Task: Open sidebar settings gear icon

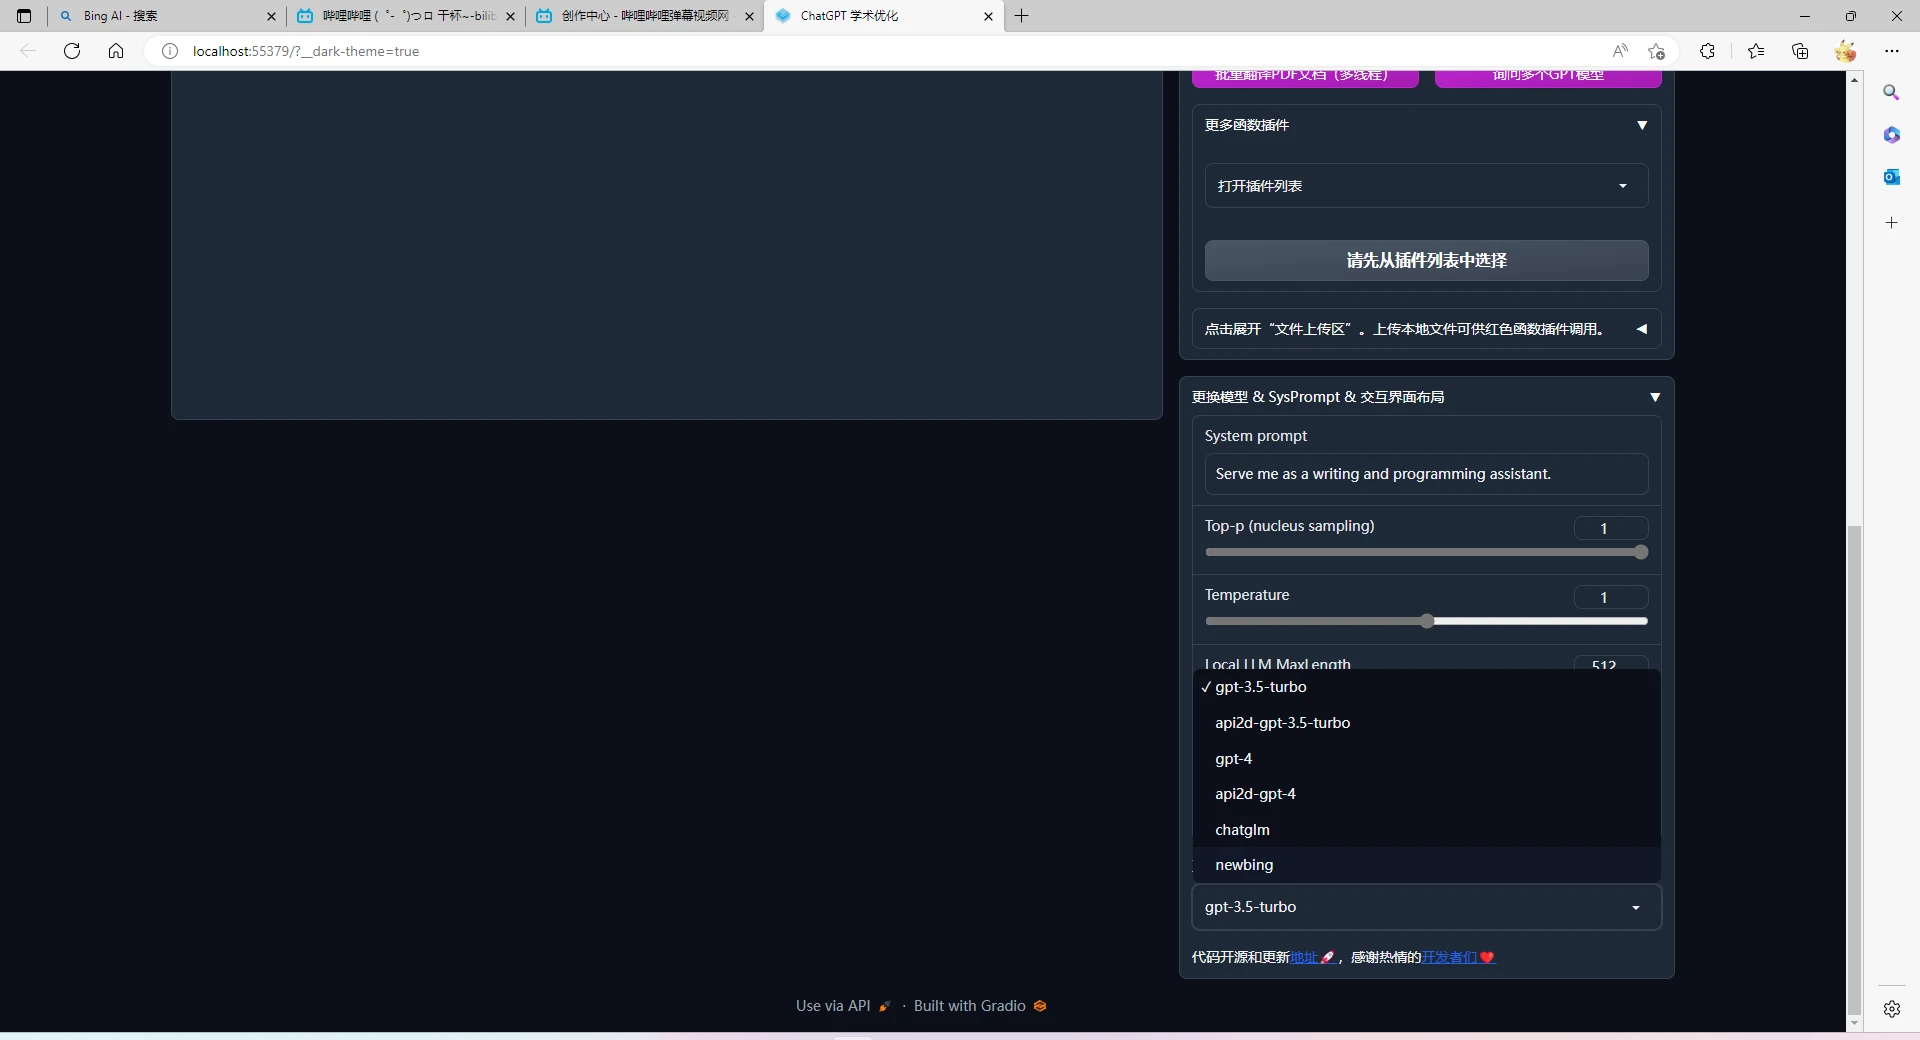Action: pos(1891,1009)
